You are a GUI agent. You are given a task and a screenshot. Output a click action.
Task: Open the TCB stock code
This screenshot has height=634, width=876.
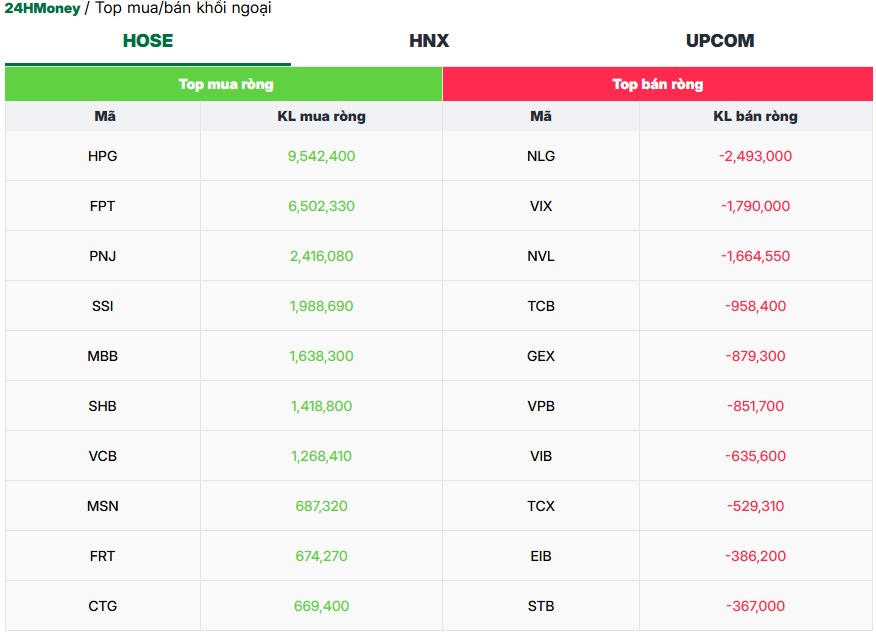(541, 306)
